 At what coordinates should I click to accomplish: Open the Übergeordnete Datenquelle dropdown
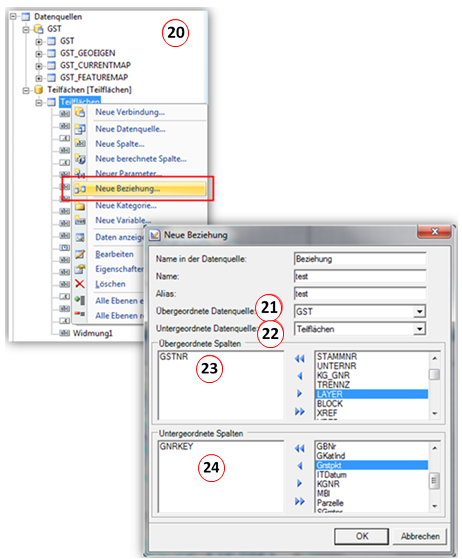420,312
